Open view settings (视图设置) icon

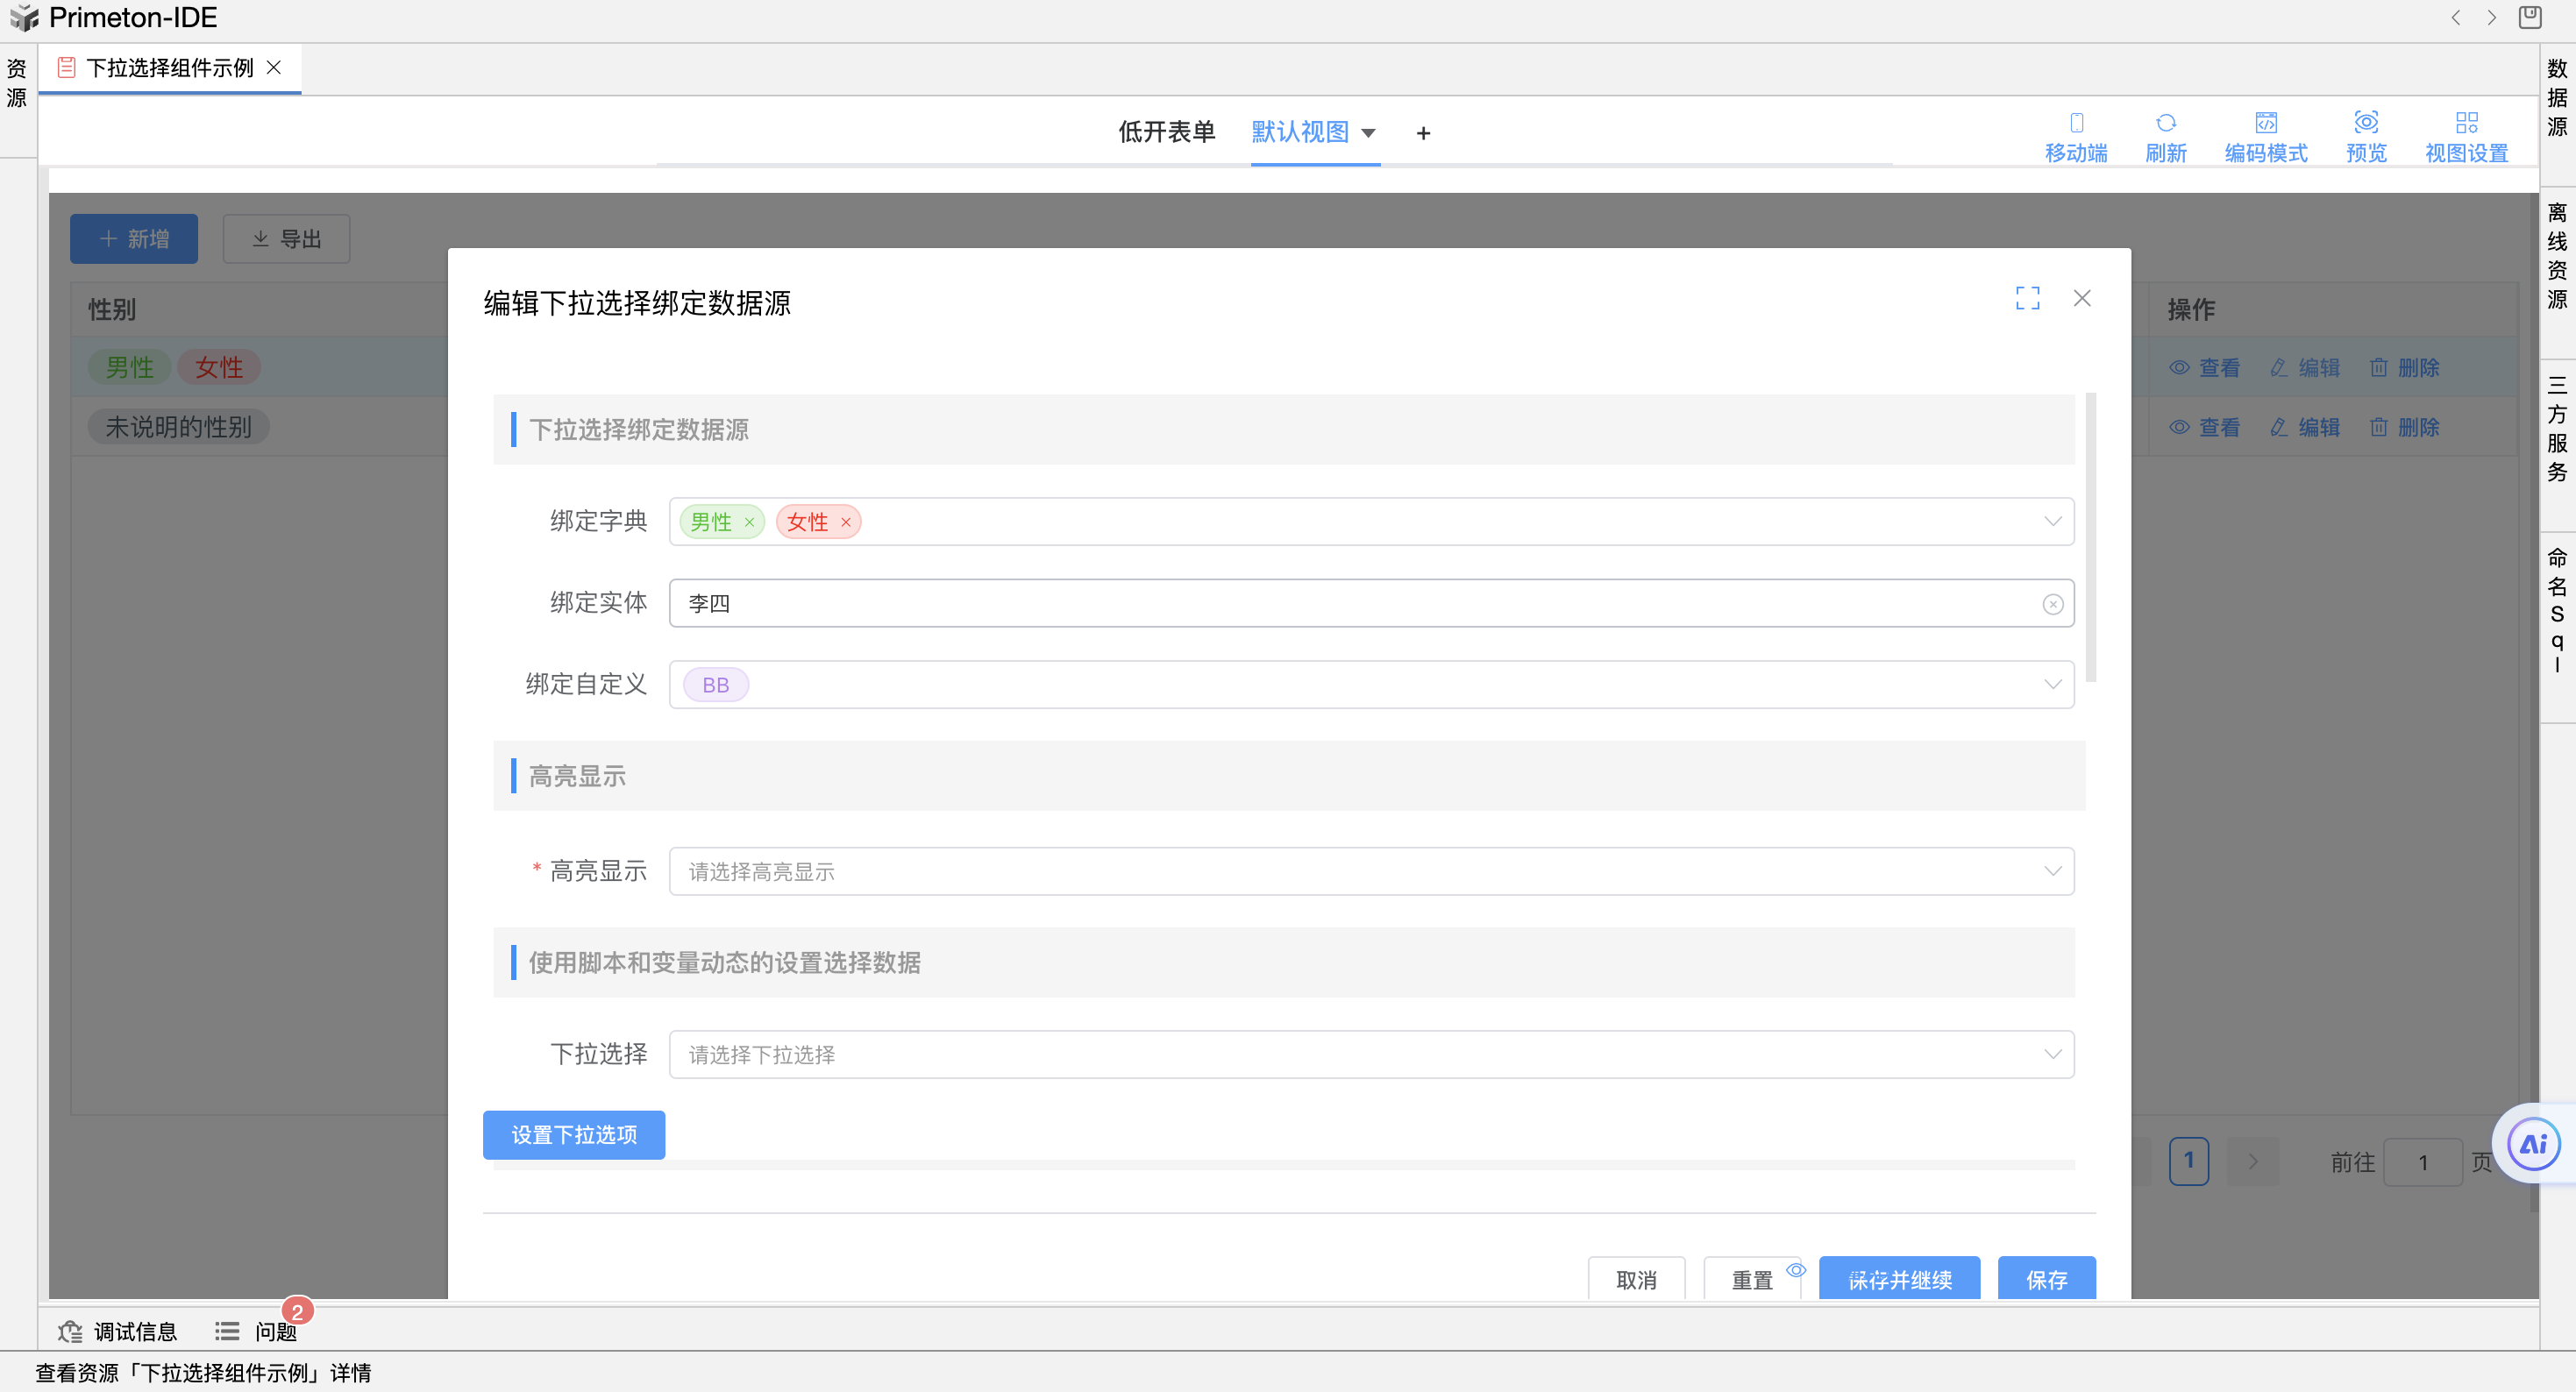point(2466,123)
